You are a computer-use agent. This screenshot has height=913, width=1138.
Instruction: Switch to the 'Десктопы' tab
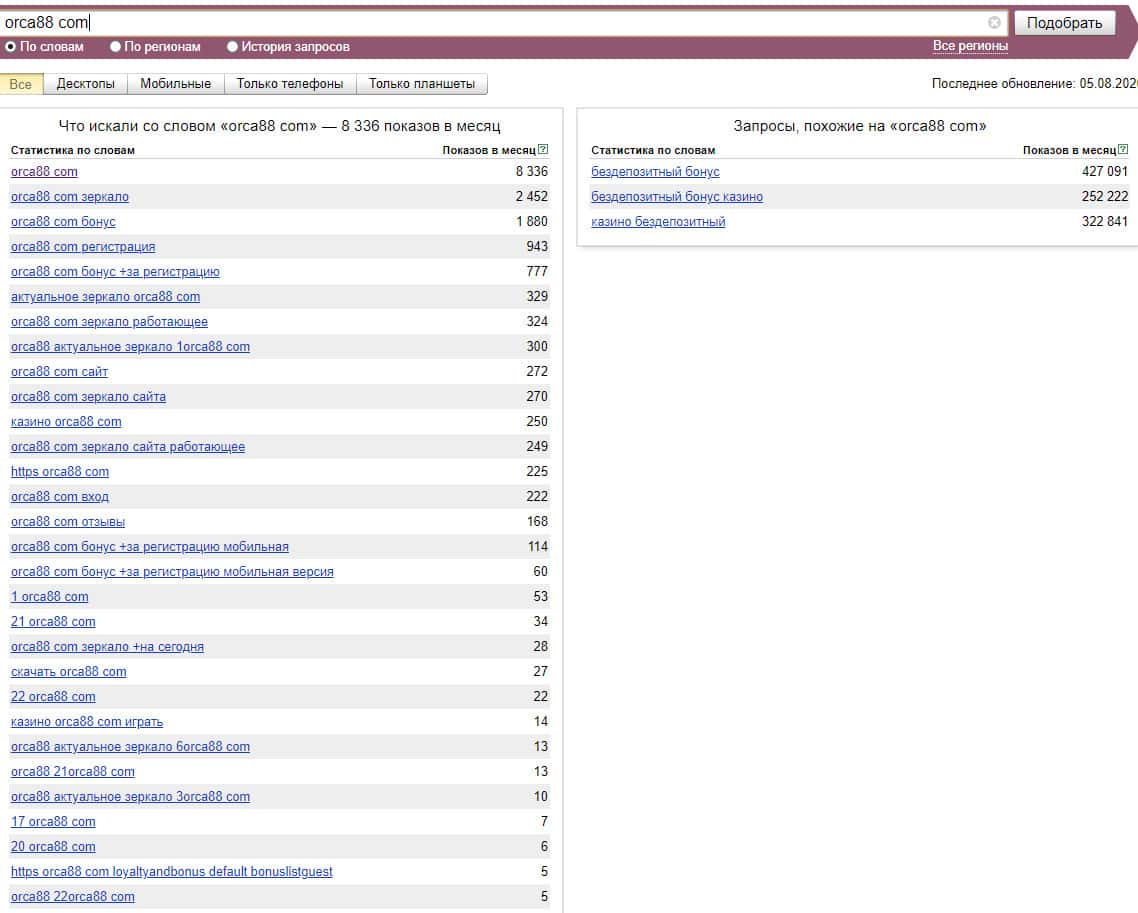tap(85, 84)
